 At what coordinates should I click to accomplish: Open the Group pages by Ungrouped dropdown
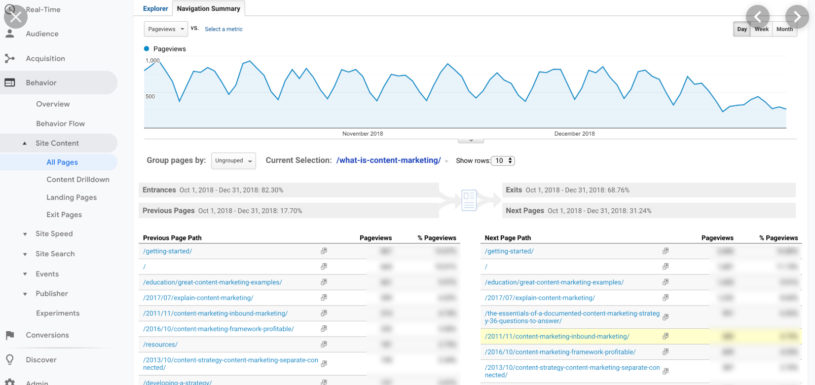pos(233,161)
